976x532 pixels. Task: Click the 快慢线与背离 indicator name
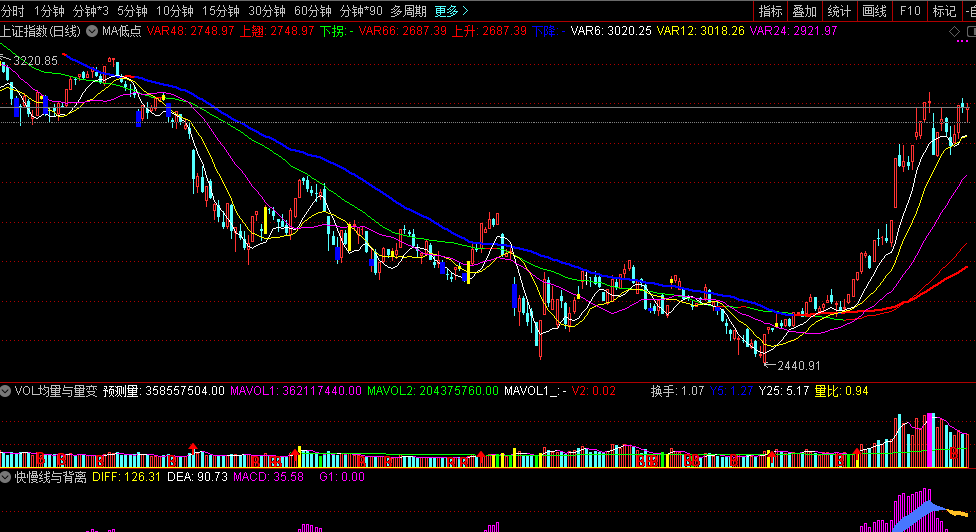tap(50, 477)
